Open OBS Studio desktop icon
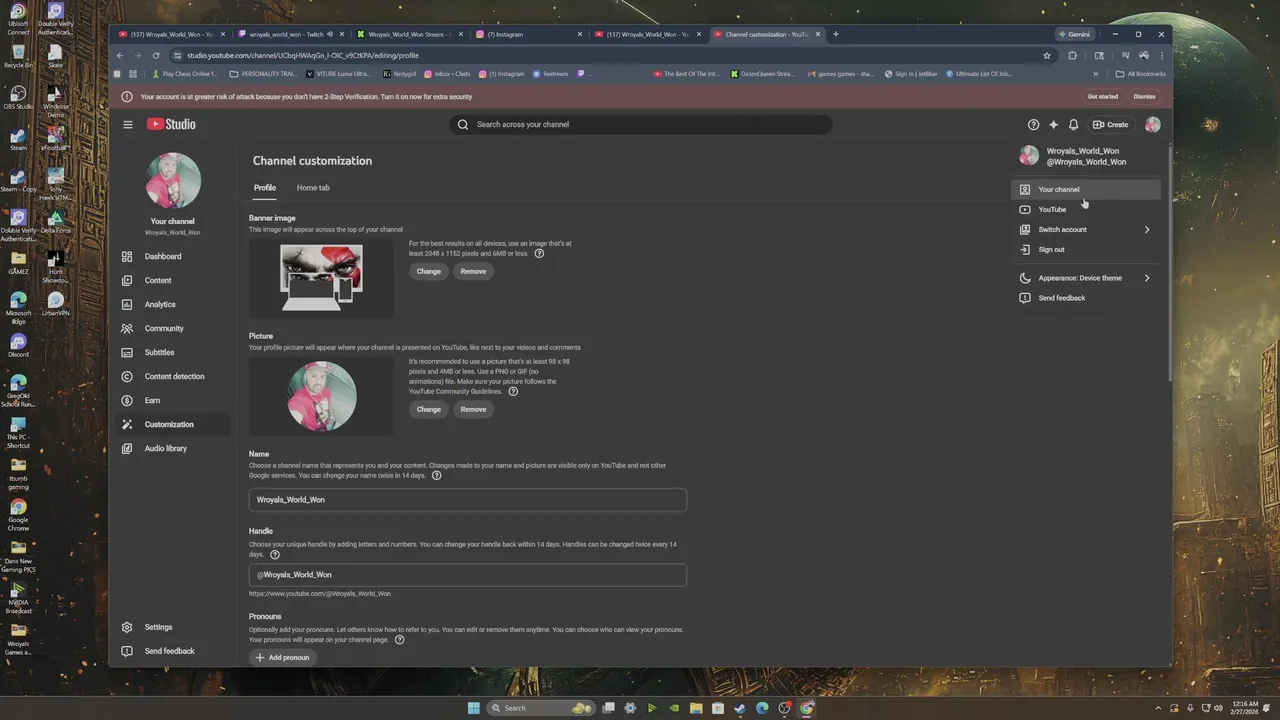The image size is (1280, 720). tap(18, 98)
